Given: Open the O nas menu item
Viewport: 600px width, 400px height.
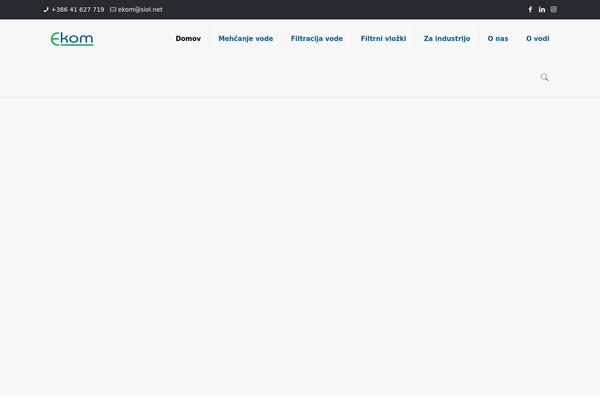Looking at the screenshot, I should tap(498, 39).
